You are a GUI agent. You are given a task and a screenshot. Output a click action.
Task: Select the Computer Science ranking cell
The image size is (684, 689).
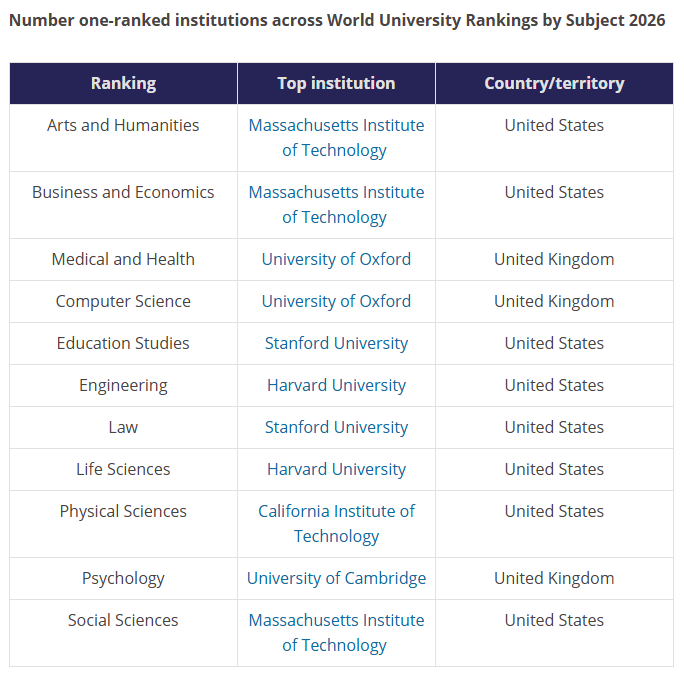[123, 301]
